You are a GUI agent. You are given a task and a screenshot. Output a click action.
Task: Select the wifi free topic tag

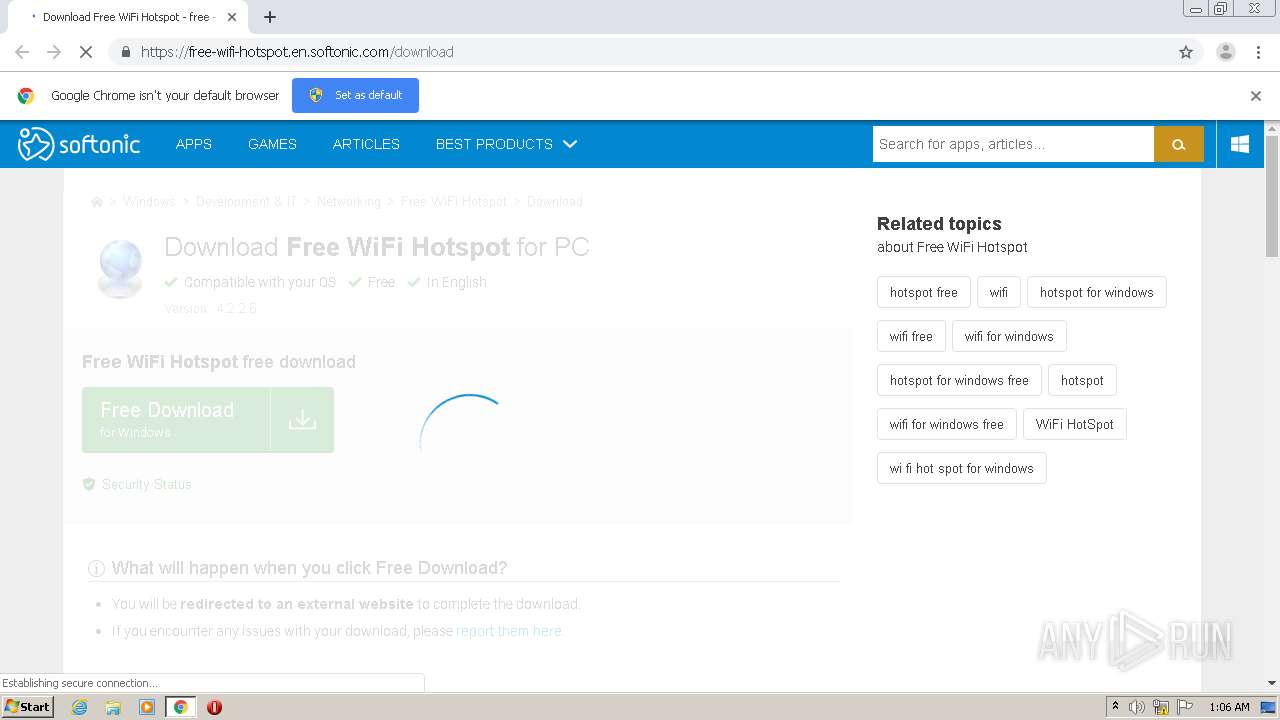(x=911, y=336)
